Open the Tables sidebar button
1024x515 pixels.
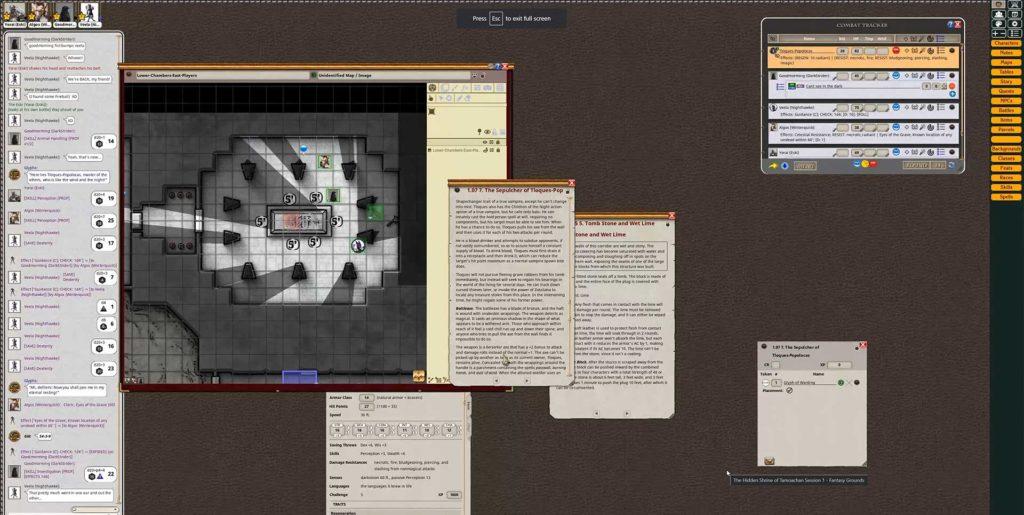coord(1006,72)
